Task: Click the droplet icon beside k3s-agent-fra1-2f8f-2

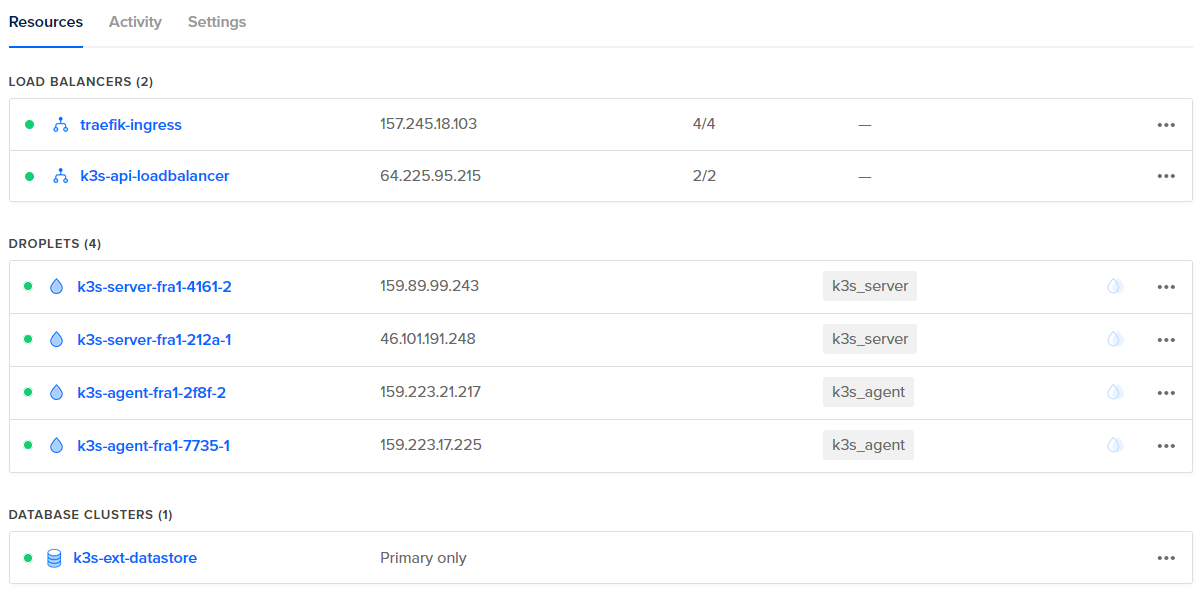Action: [56, 392]
